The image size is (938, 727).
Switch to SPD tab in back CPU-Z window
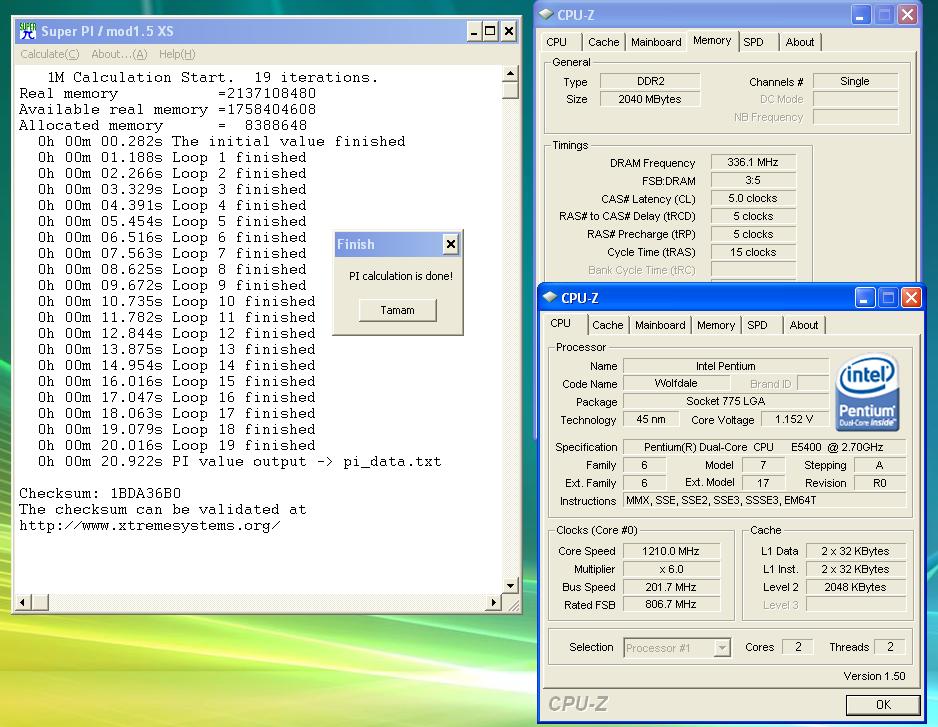754,42
